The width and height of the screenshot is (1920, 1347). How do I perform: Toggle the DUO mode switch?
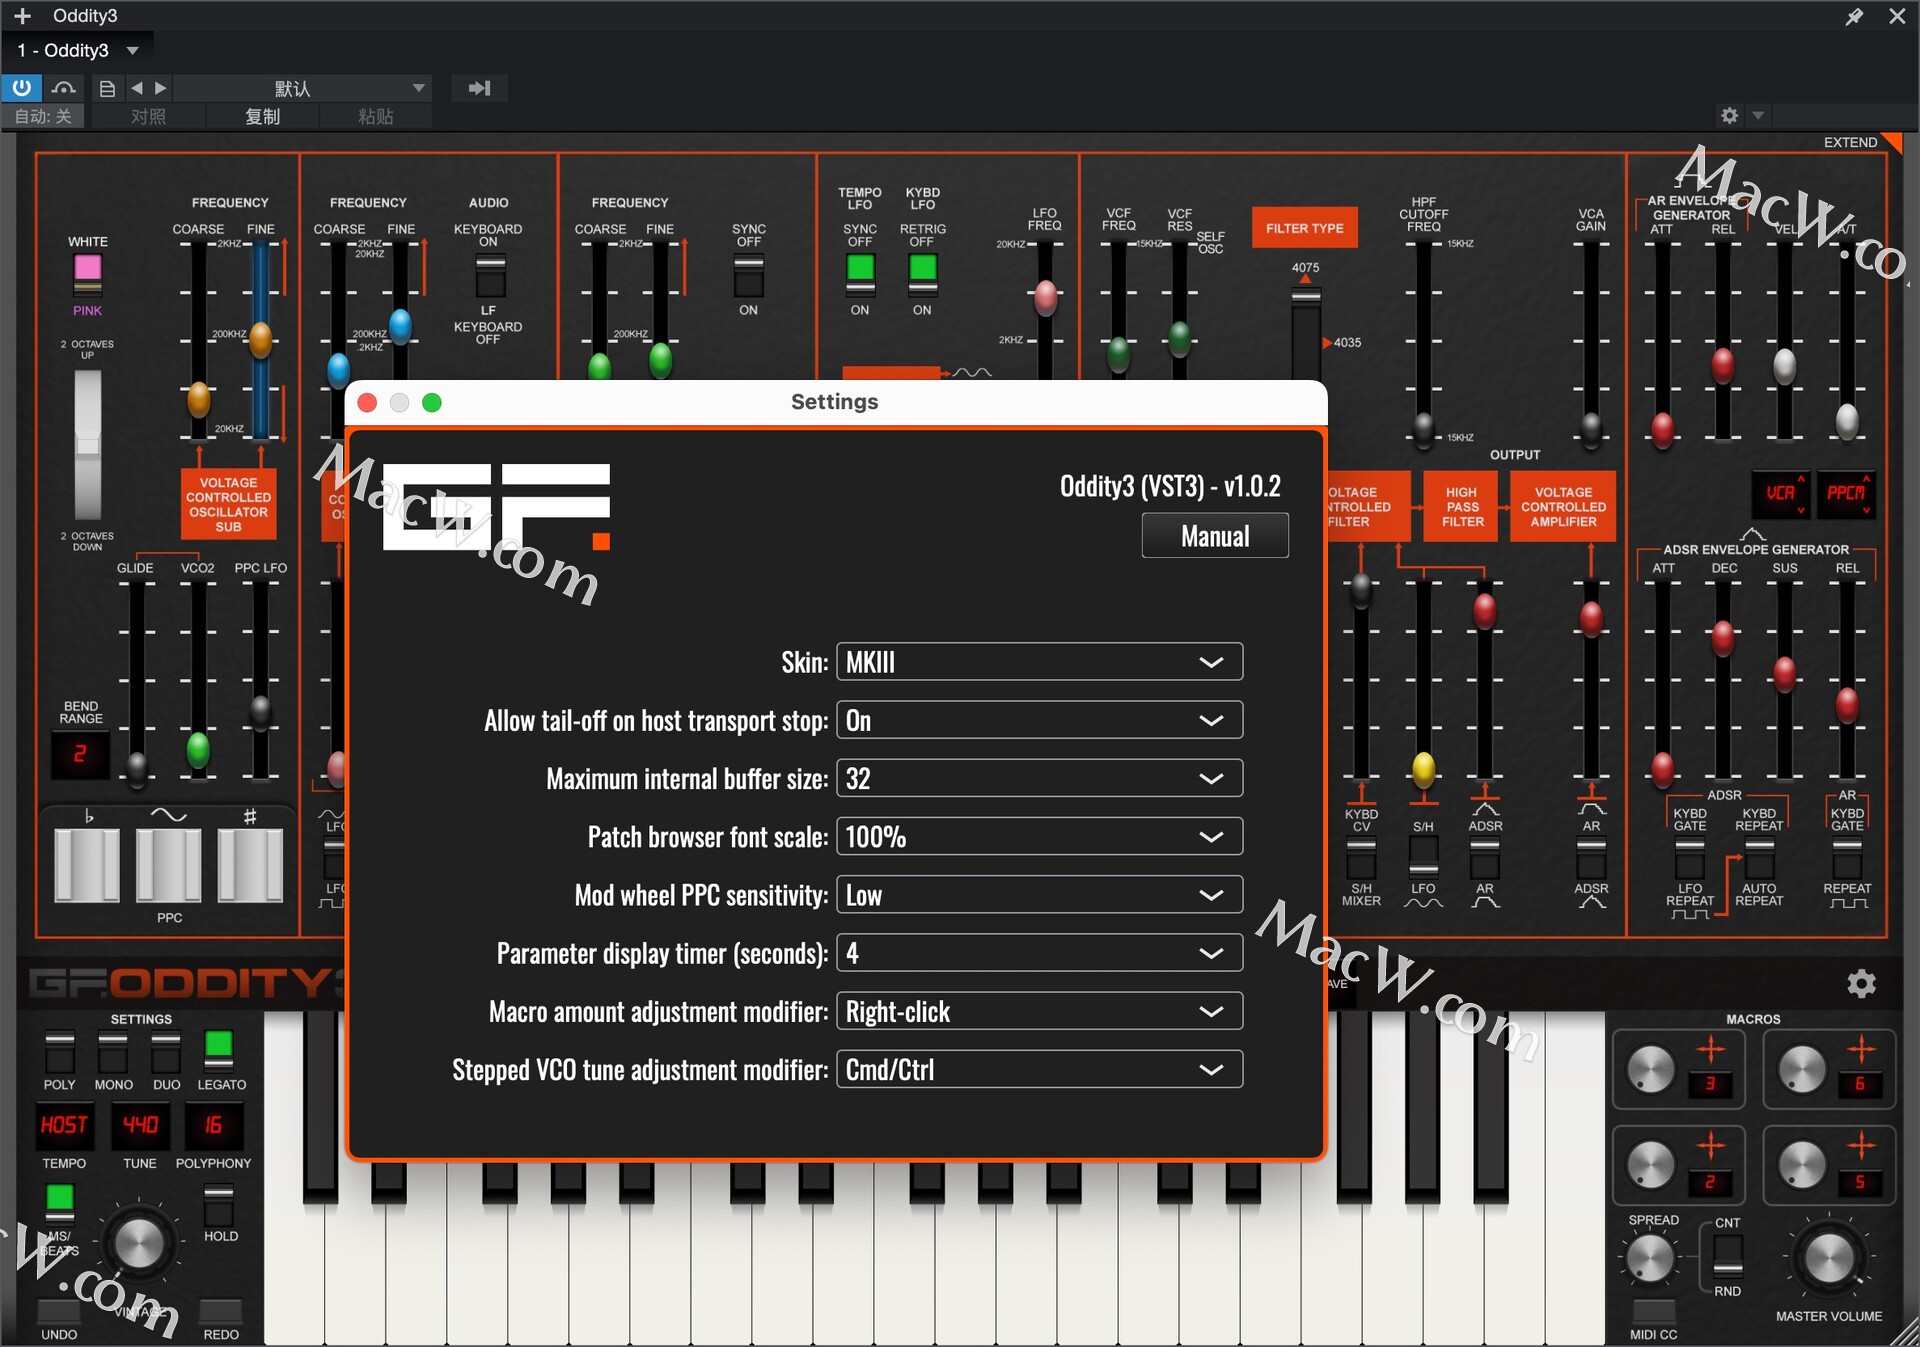pyautogui.click(x=166, y=1051)
